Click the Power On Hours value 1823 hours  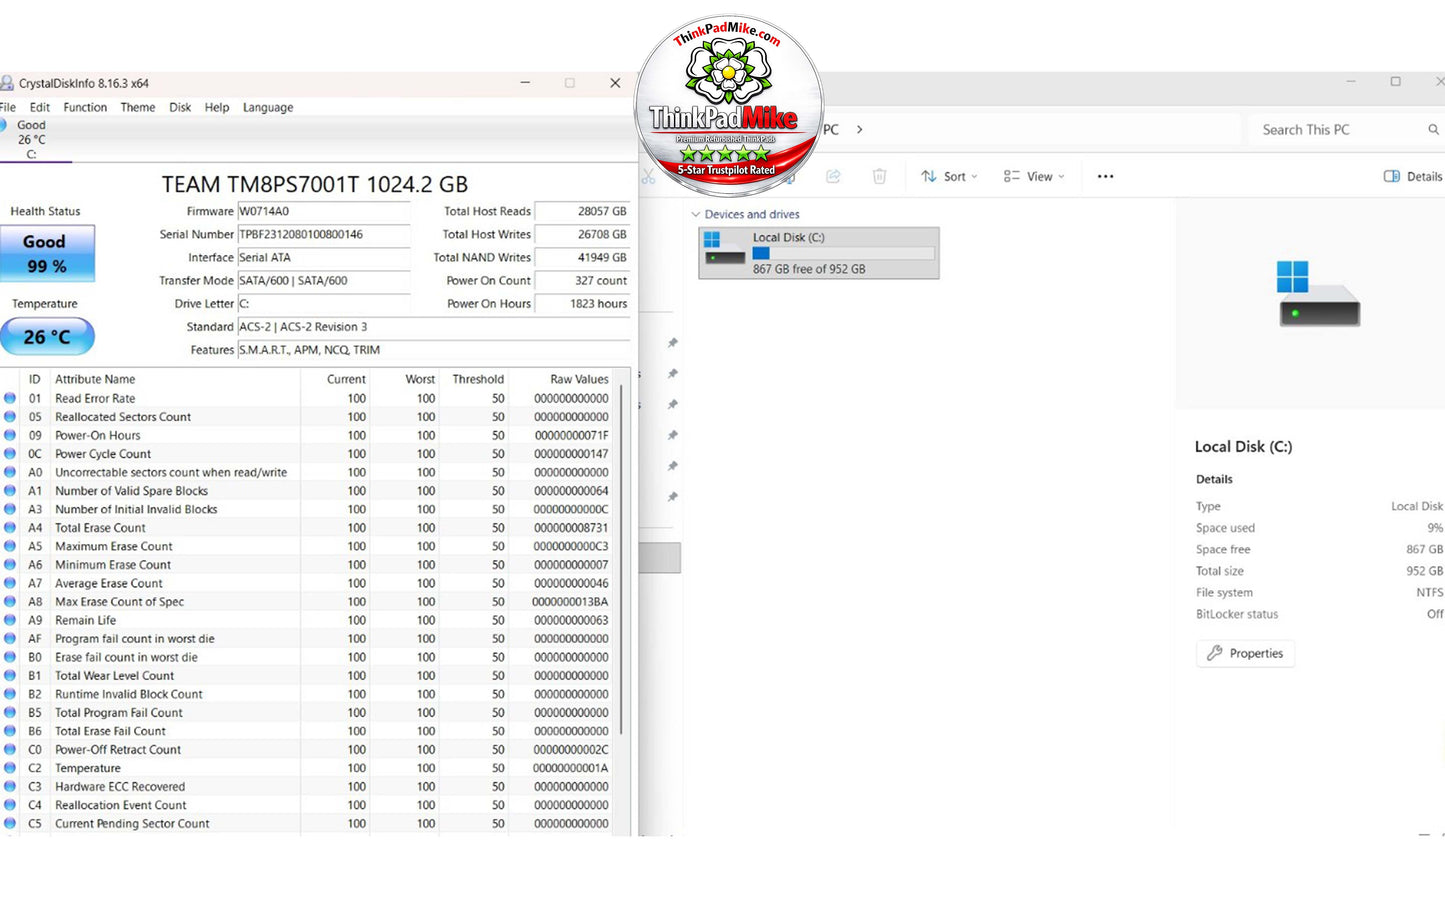[582, 303]
